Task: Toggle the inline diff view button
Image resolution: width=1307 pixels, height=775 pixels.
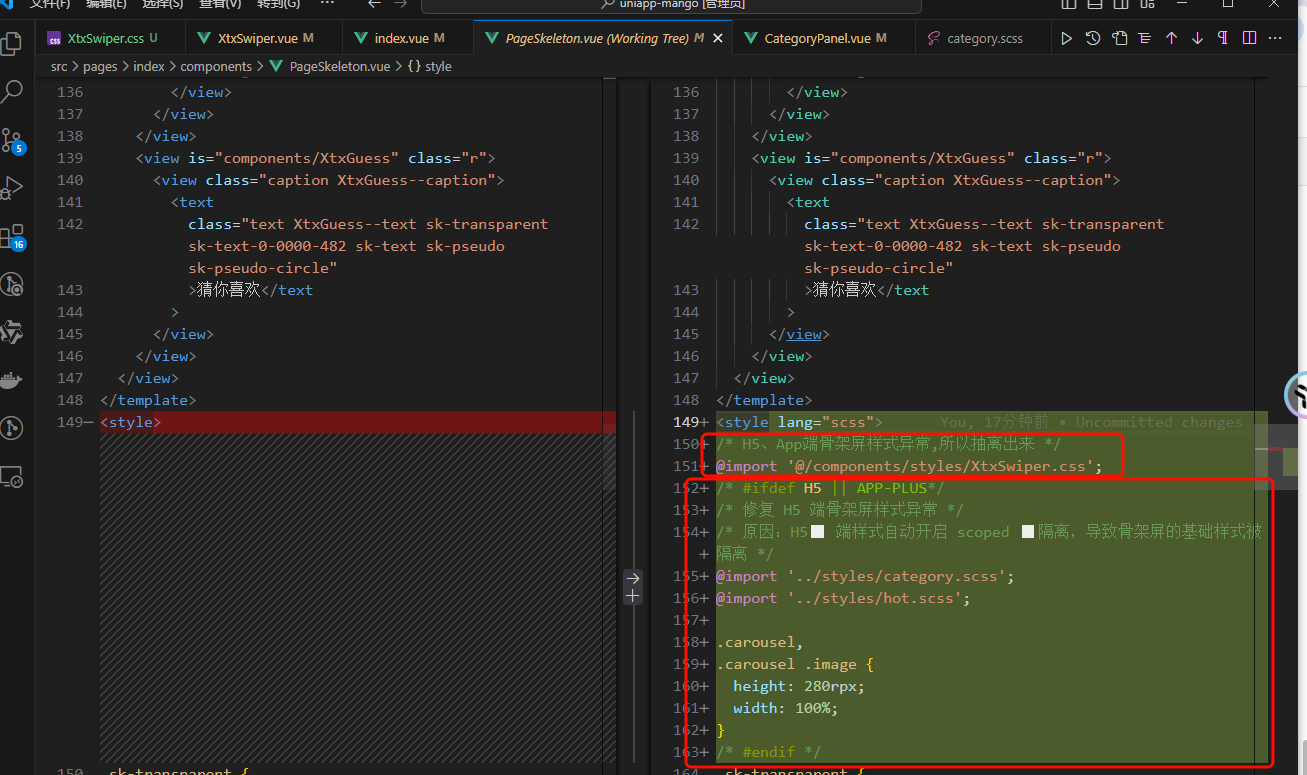Action: pyautogui.click(x=1249, y=38)
